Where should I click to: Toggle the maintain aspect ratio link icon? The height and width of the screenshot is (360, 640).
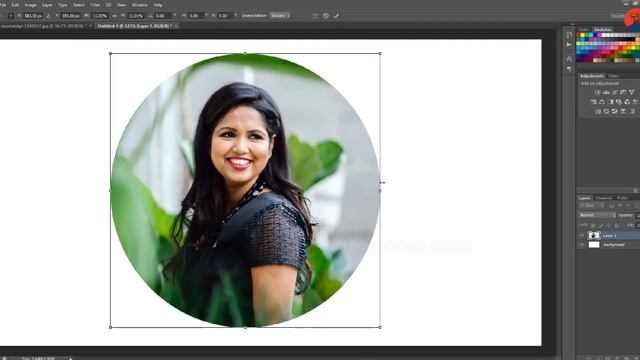click(114, 16)
